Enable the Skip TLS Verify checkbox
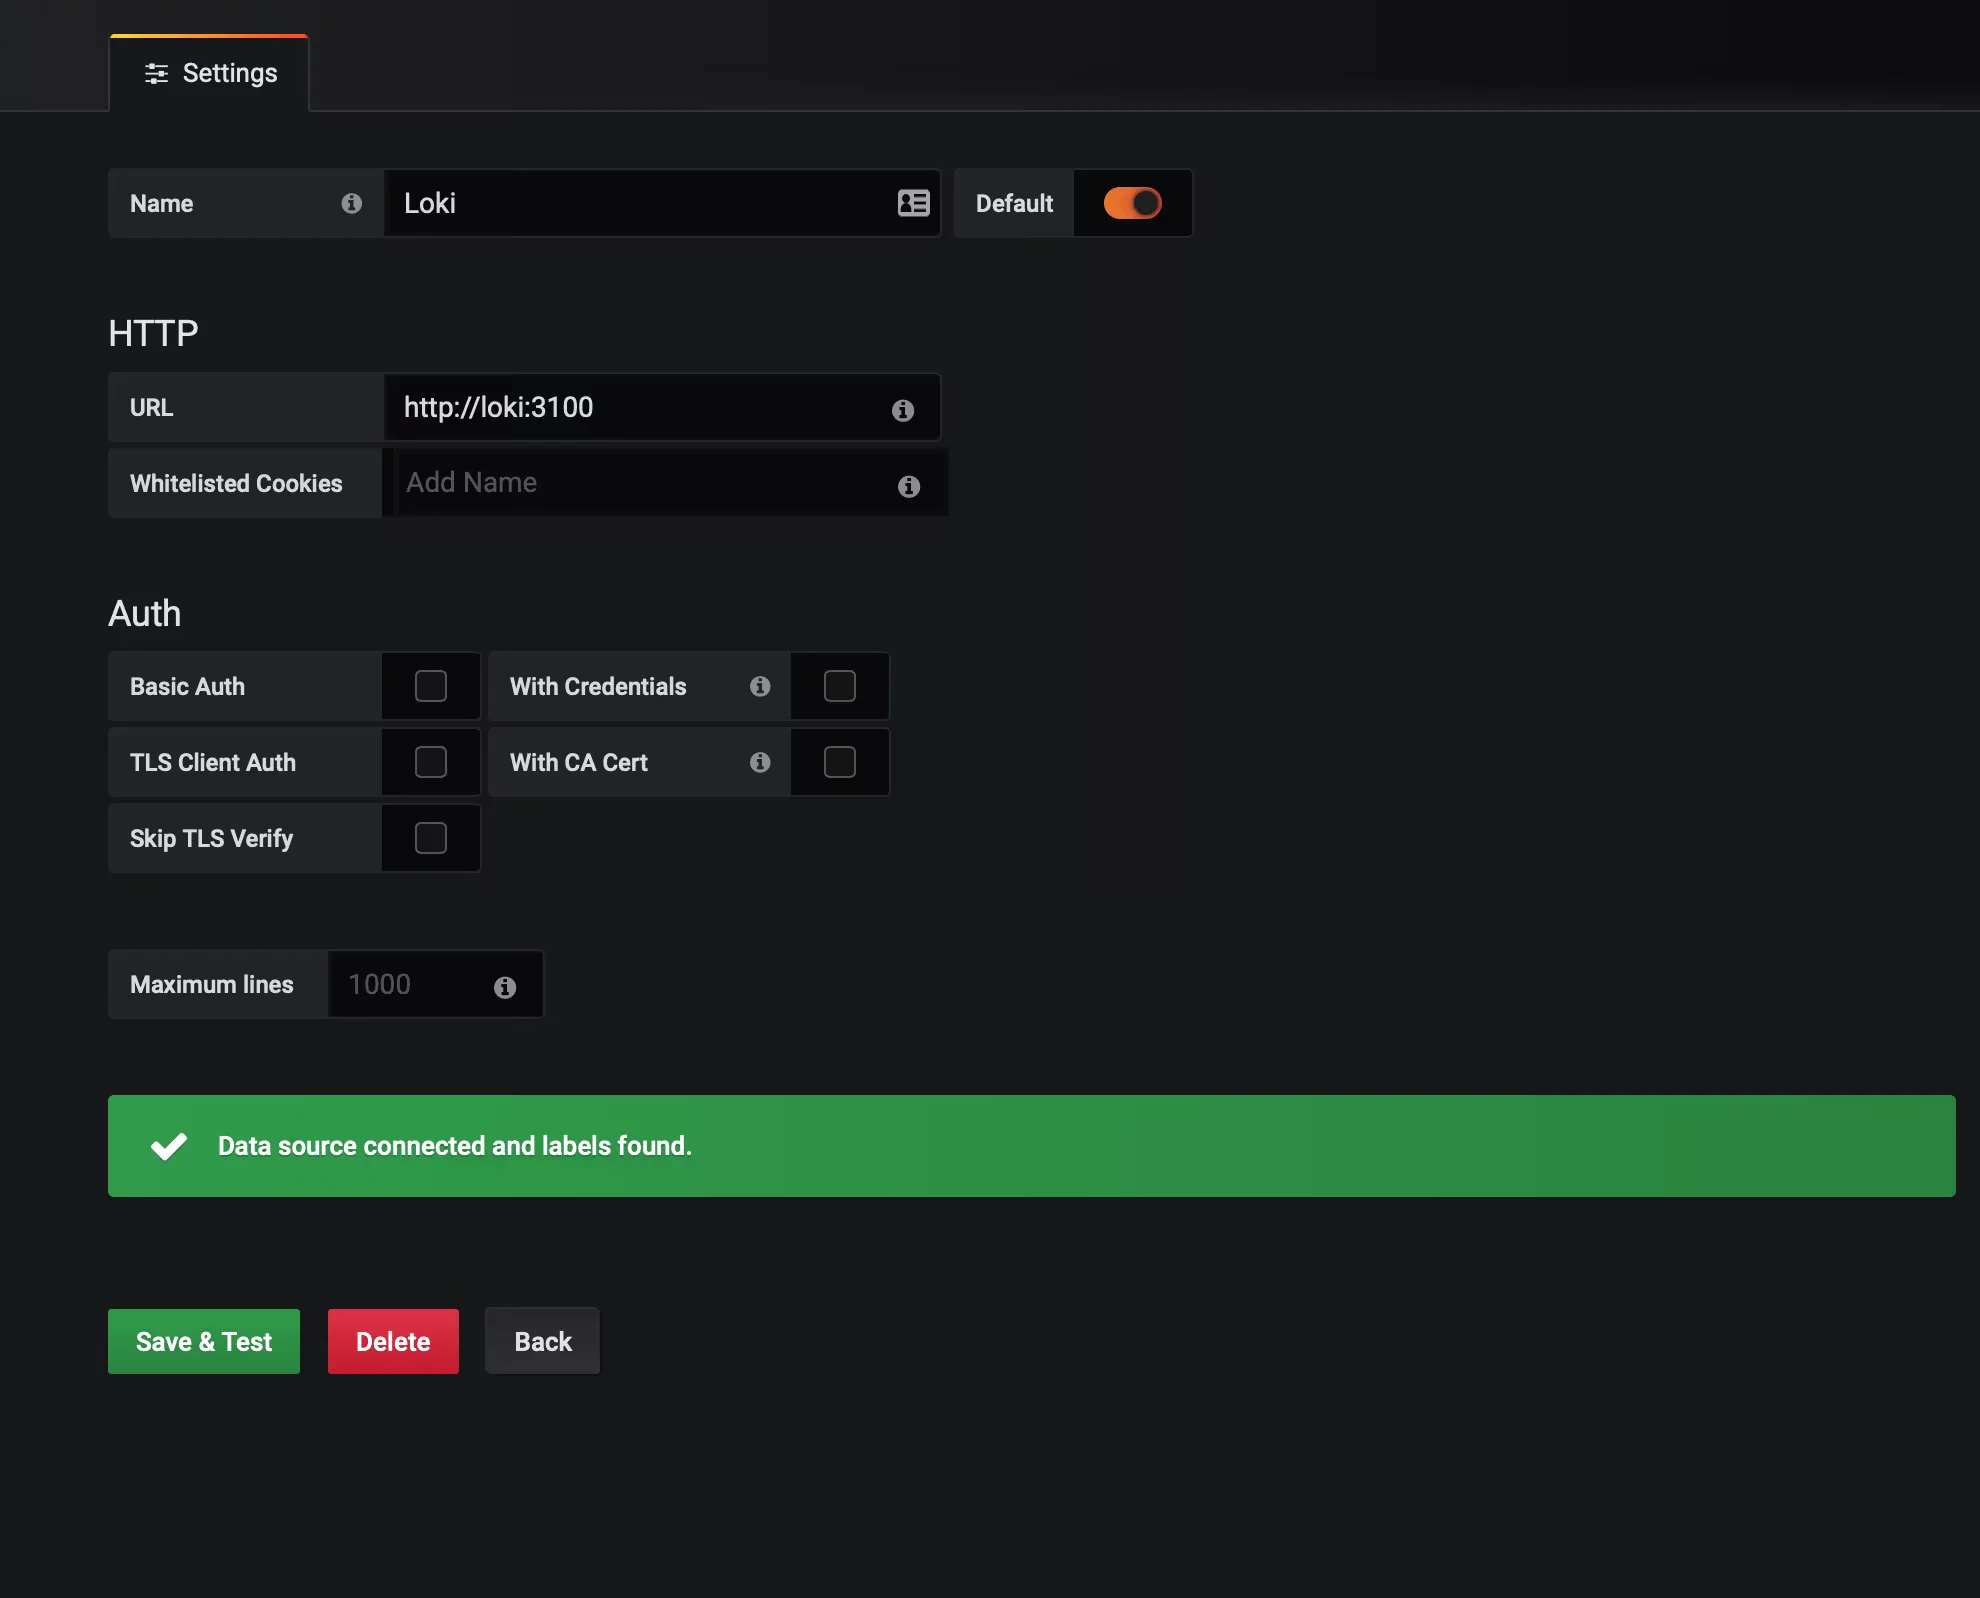The image size is (1980, 1598). coord(431,838)
